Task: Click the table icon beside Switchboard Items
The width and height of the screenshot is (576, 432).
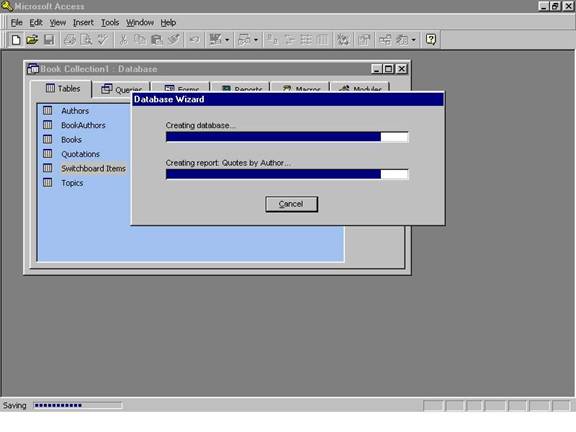Action: tap(47, 168)
